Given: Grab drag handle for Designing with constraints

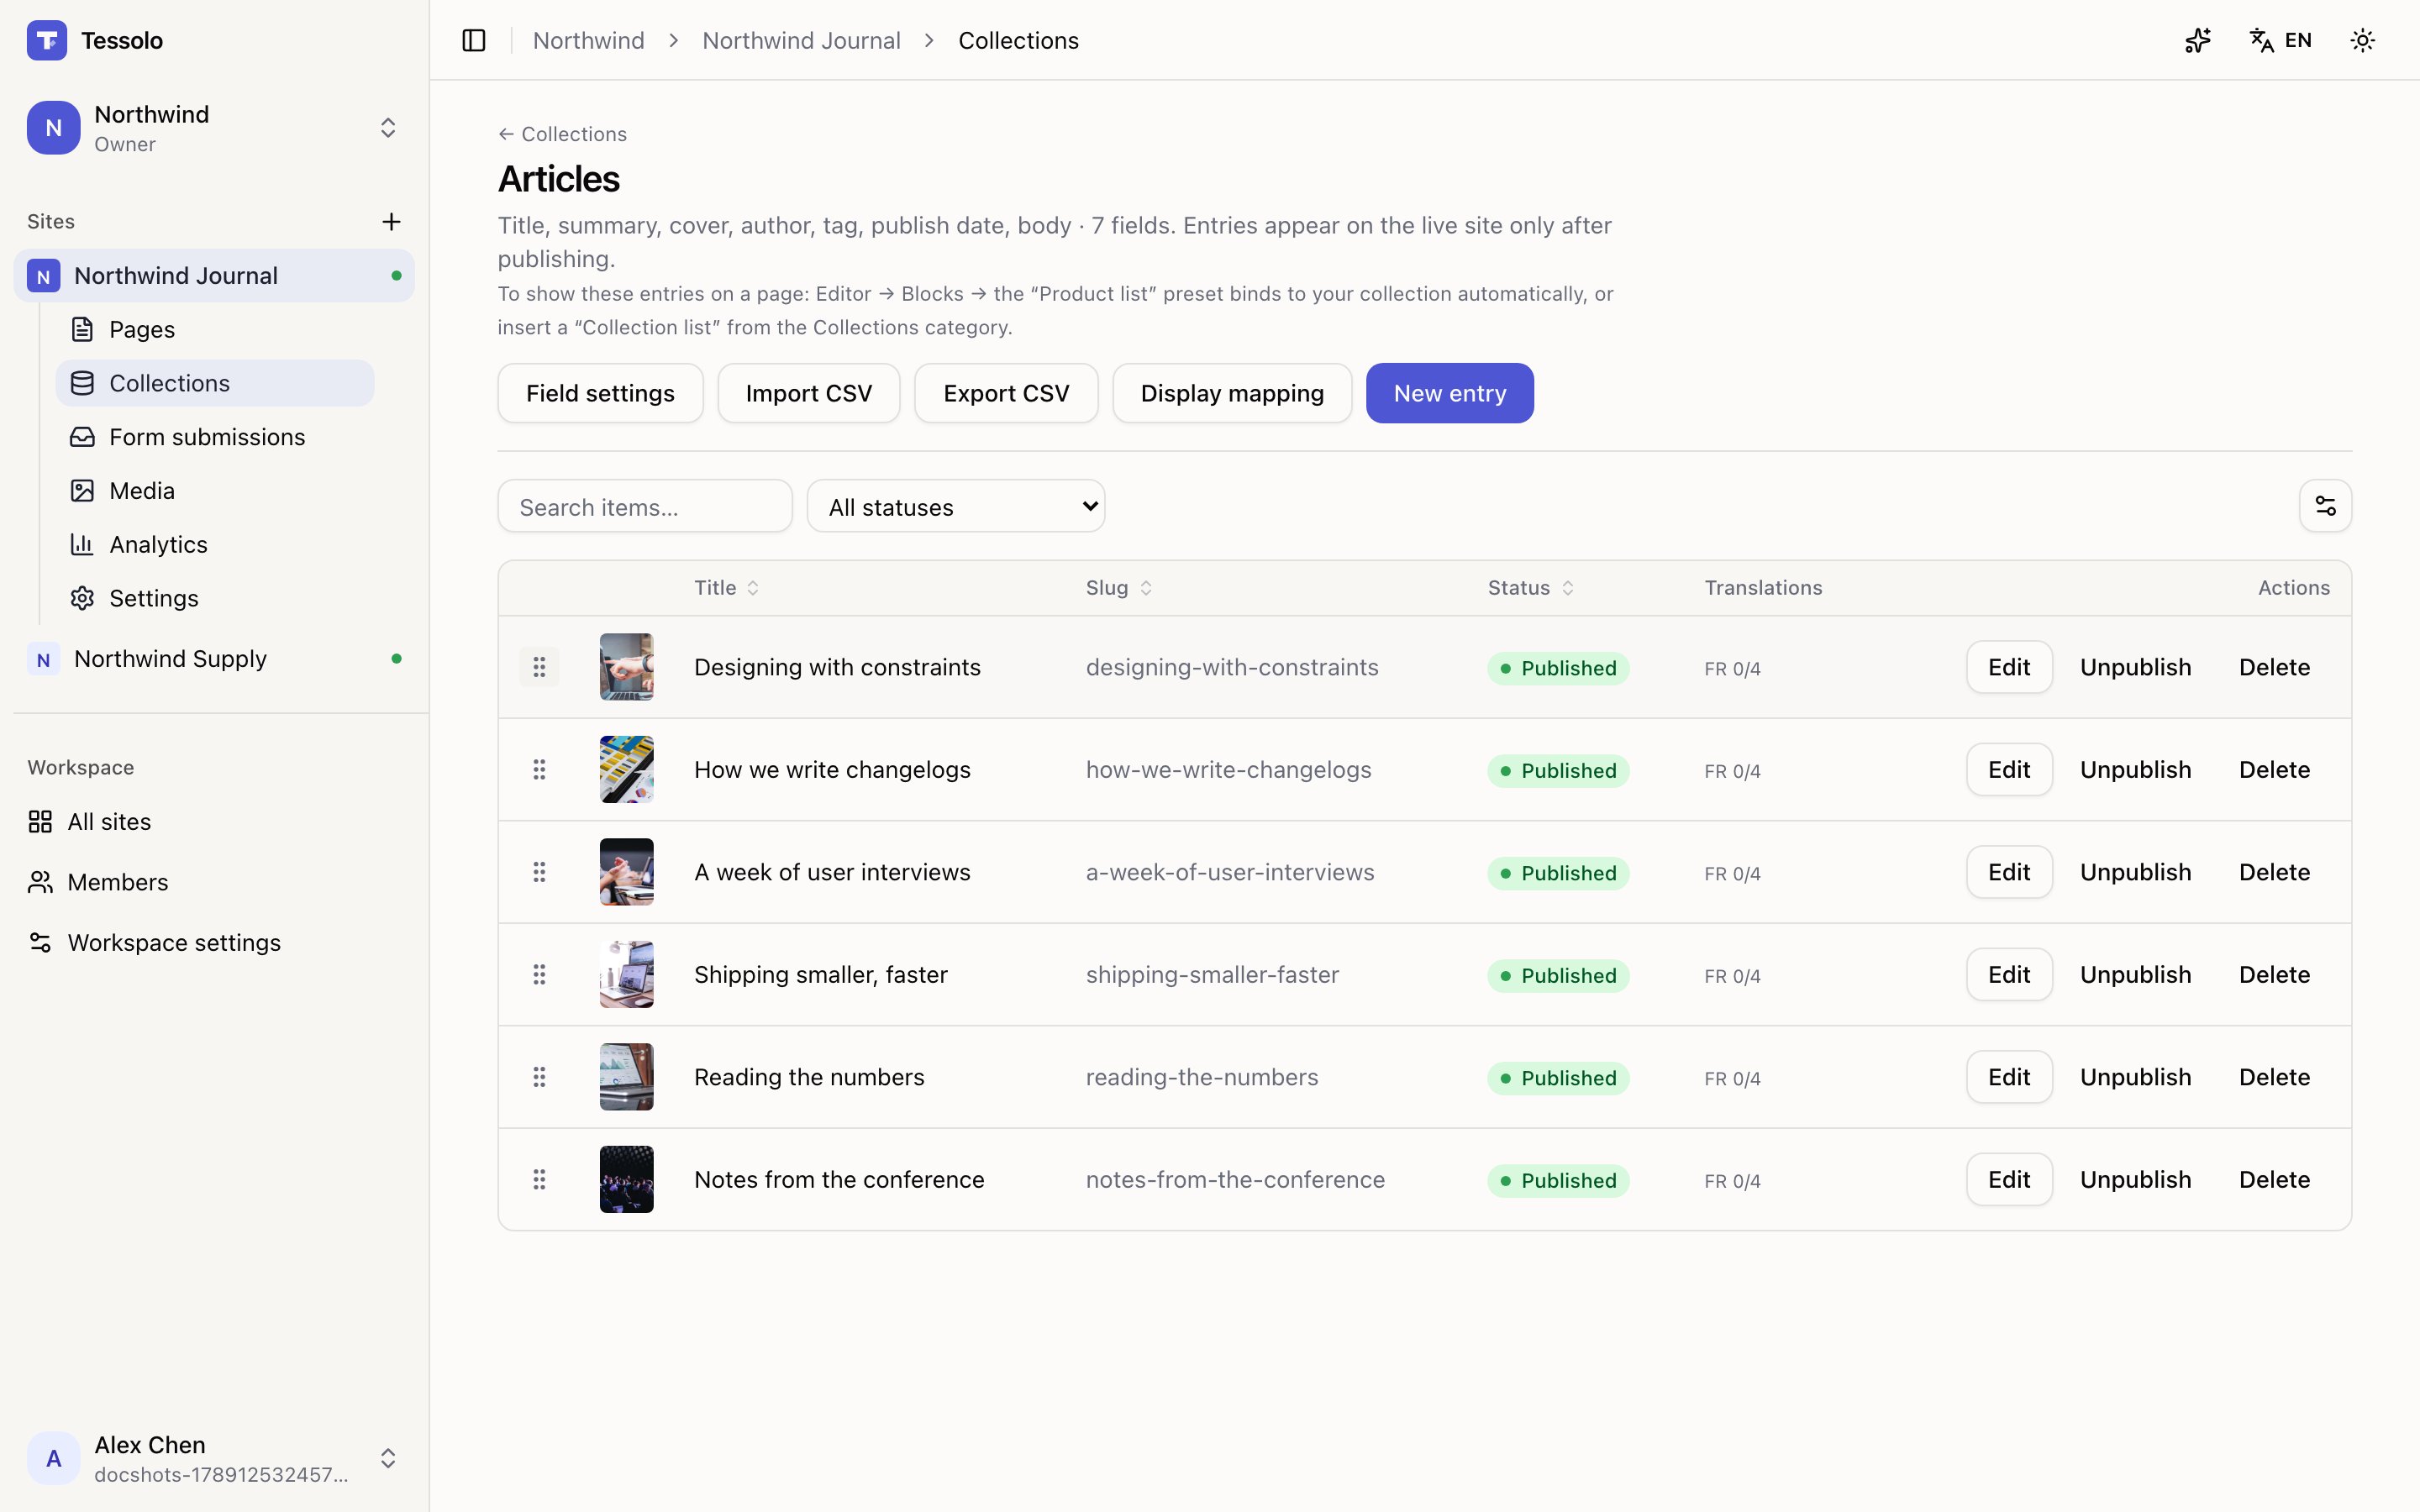Looking at the screenshot, I should tap(539, 667).
